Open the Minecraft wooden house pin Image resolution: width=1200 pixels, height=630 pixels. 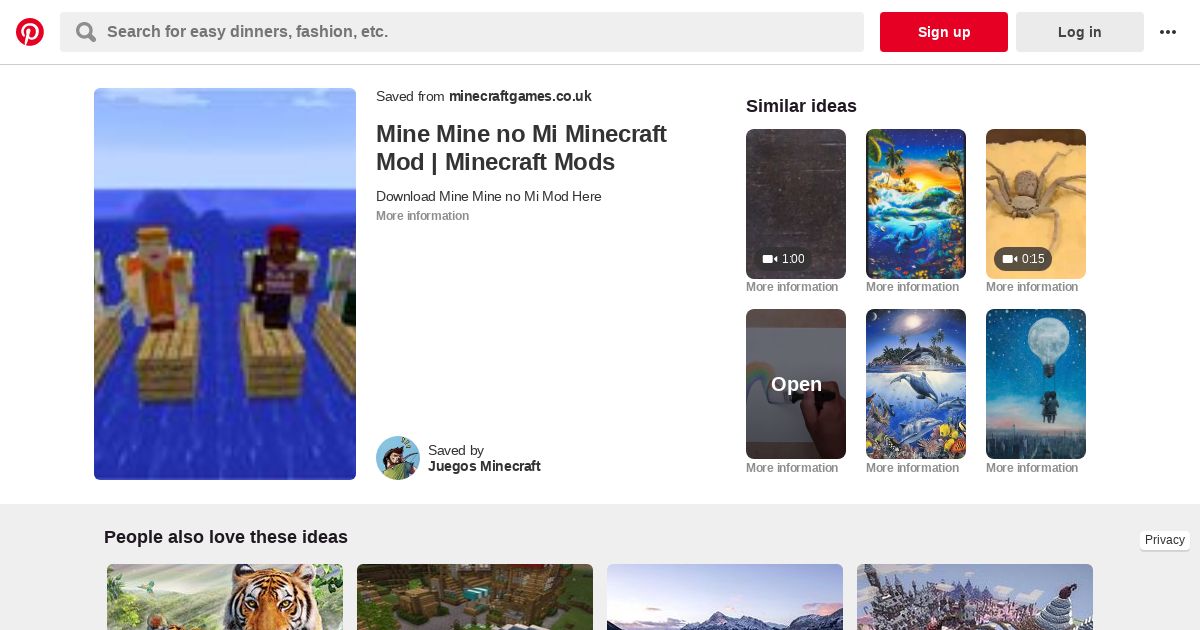click(x=475, y=597)
